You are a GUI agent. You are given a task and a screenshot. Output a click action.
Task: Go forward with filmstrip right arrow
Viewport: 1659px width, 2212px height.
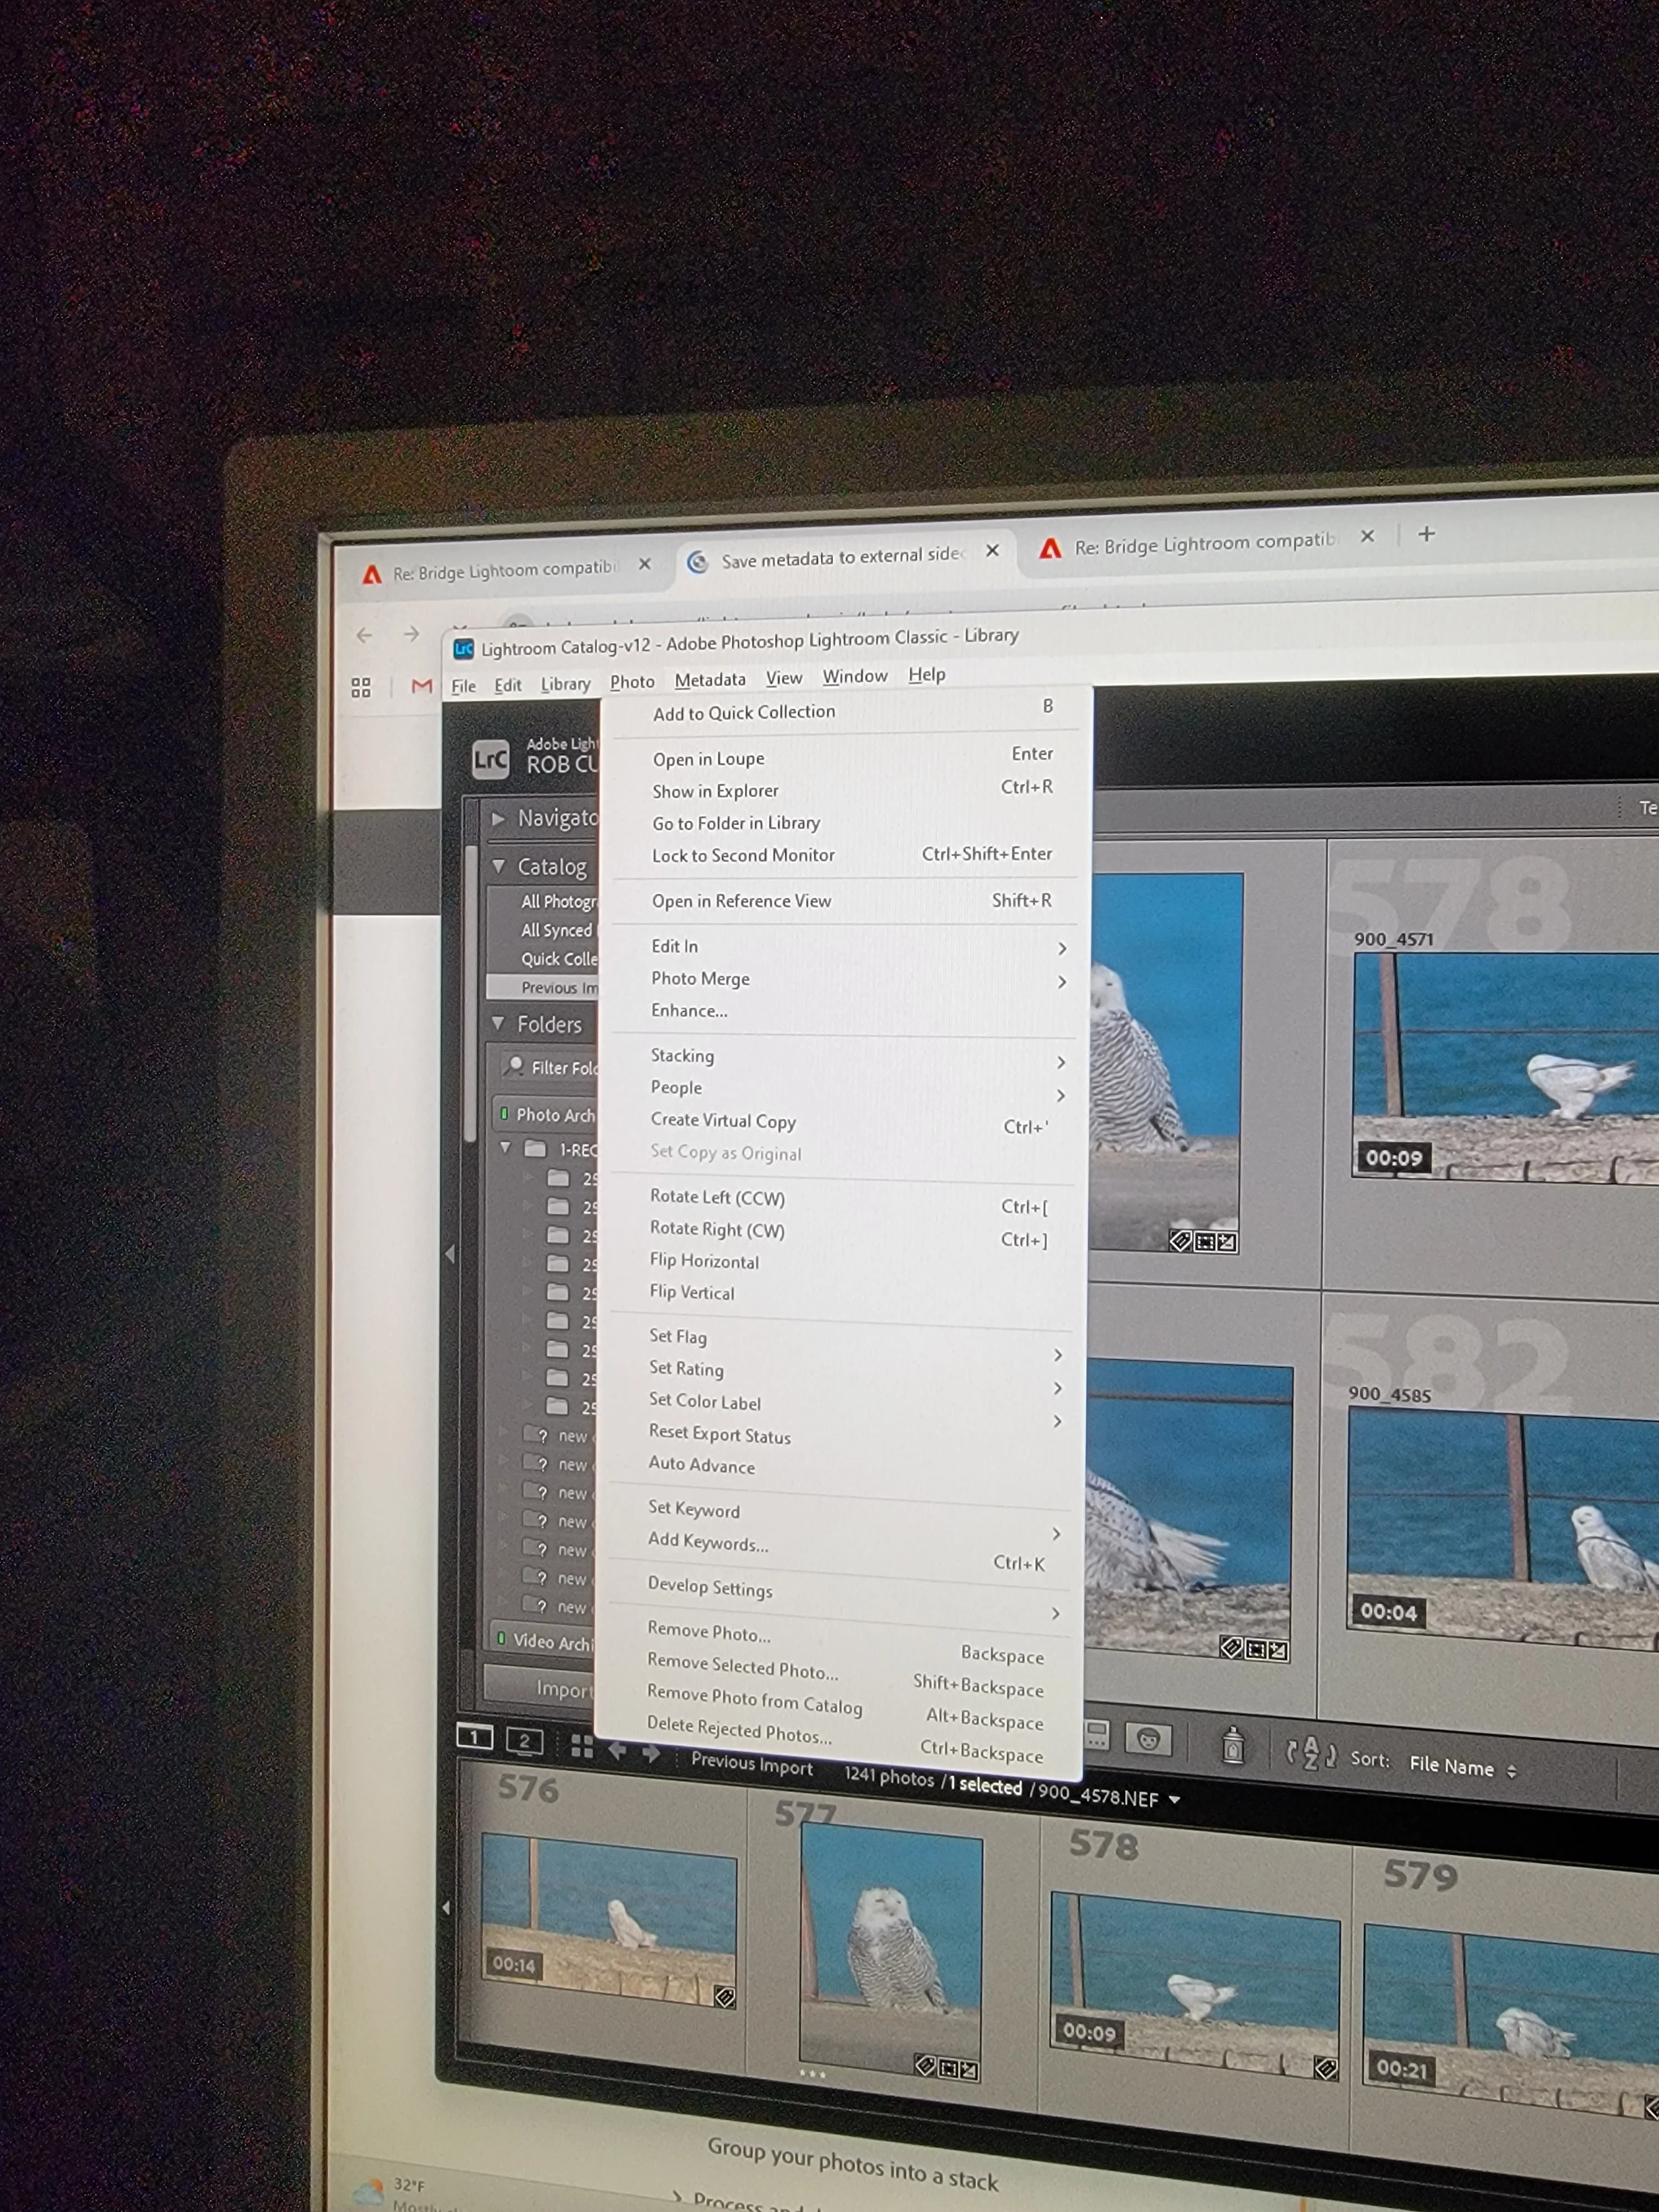click(651, 1752)
